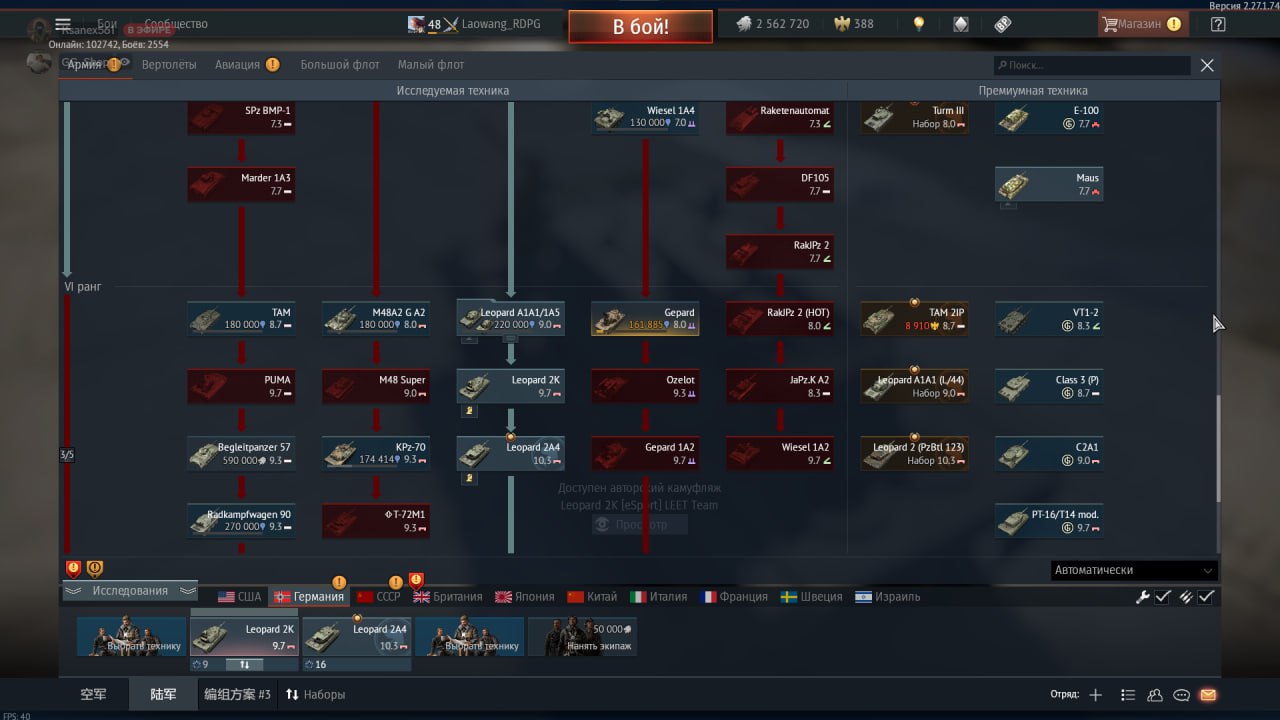This screenshot has width=1280, height=720.
Task: Select the Италия nation tab
Action: tap(659, 597)
